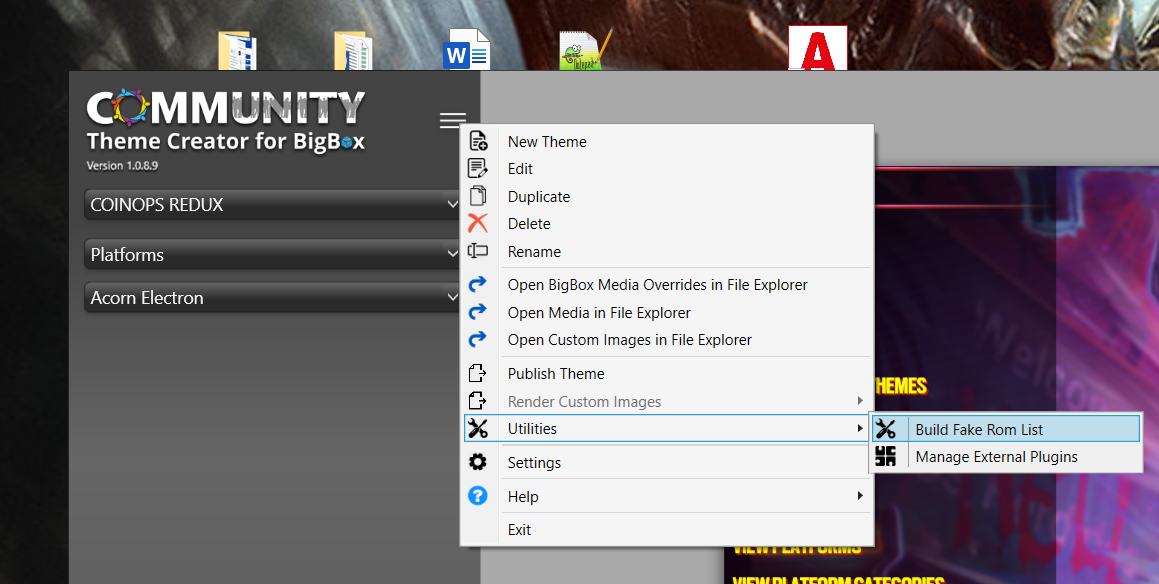
Task: Expand the Utilities submenu arrow
Action: coord(860,428)
